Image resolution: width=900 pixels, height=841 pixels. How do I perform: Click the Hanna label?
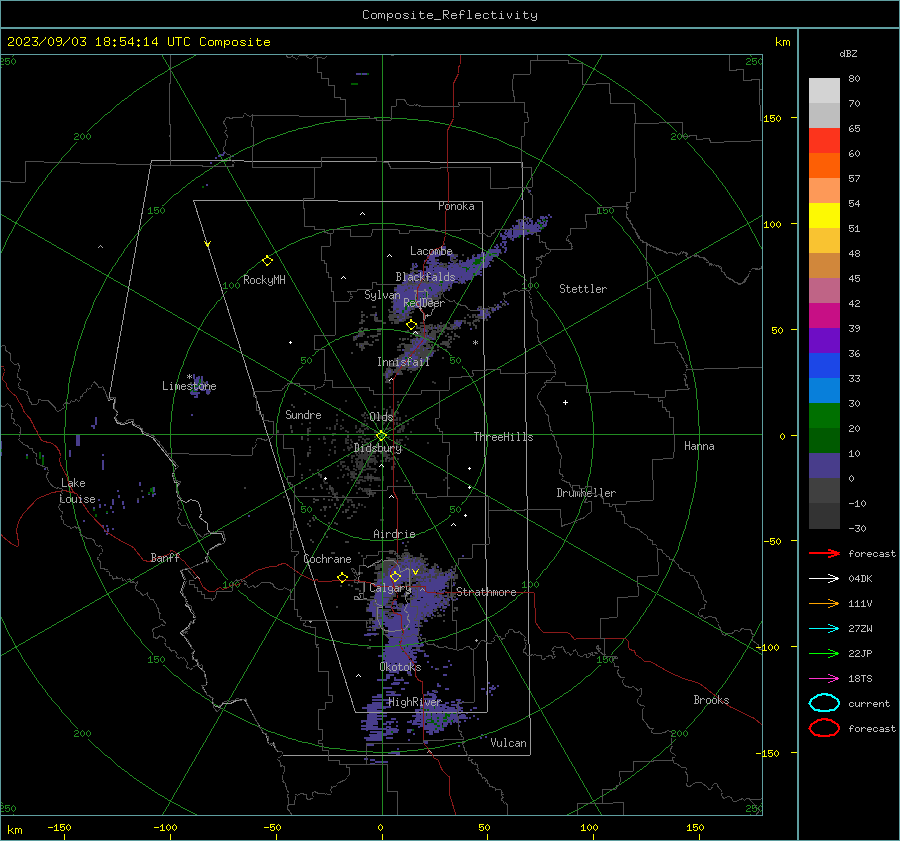[699, 446]
